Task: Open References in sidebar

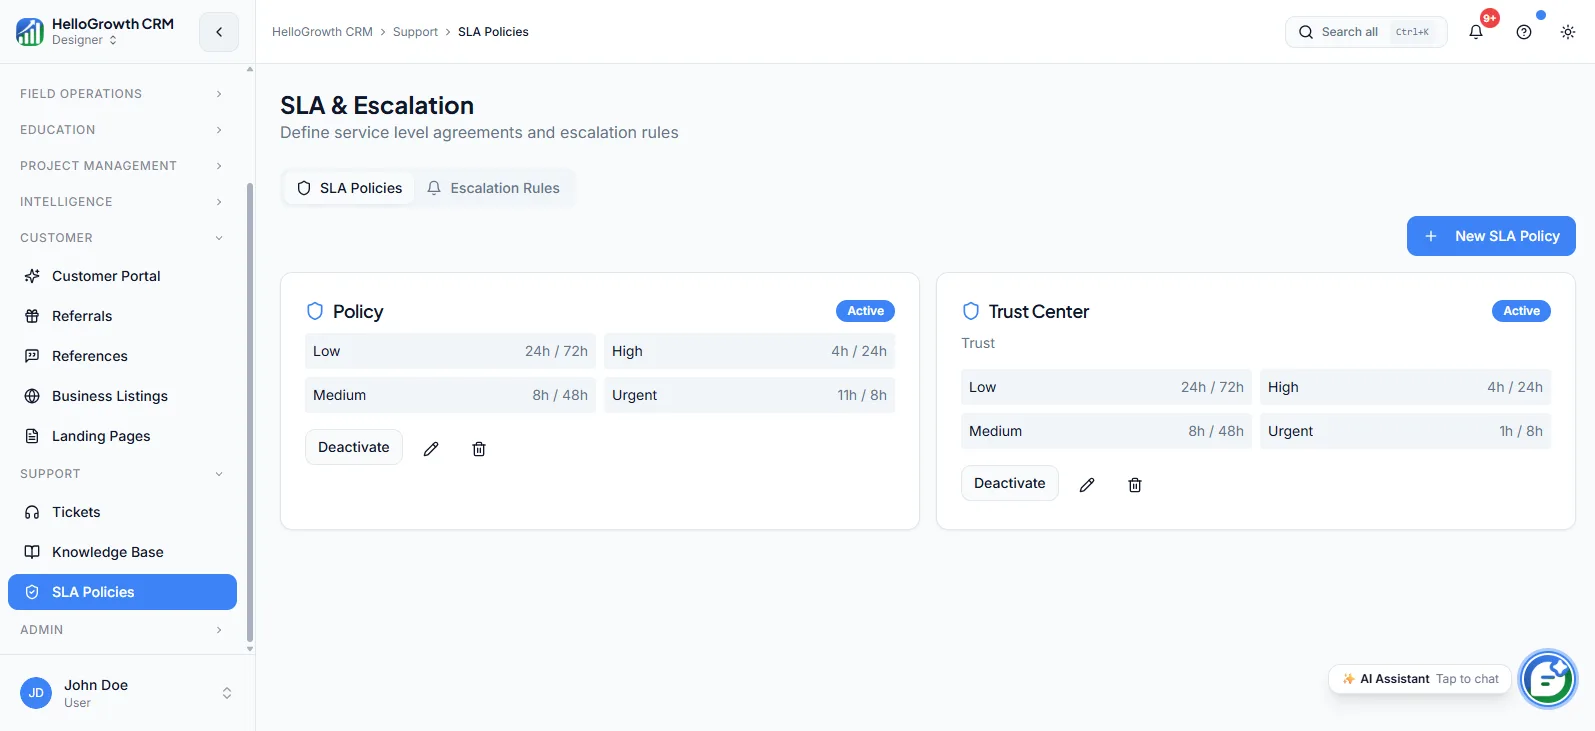Action: tap(122, 356)
